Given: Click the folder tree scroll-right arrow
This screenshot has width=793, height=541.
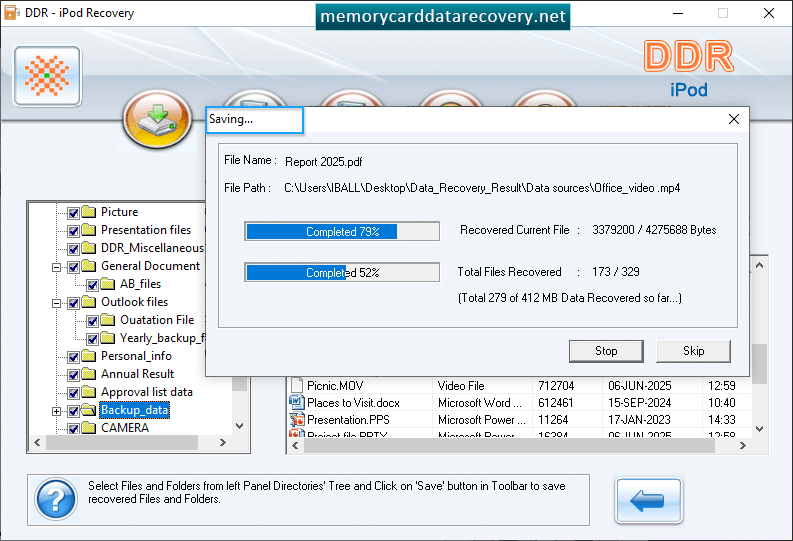Looking at the screenshot, I should click(x=223, y=442).
